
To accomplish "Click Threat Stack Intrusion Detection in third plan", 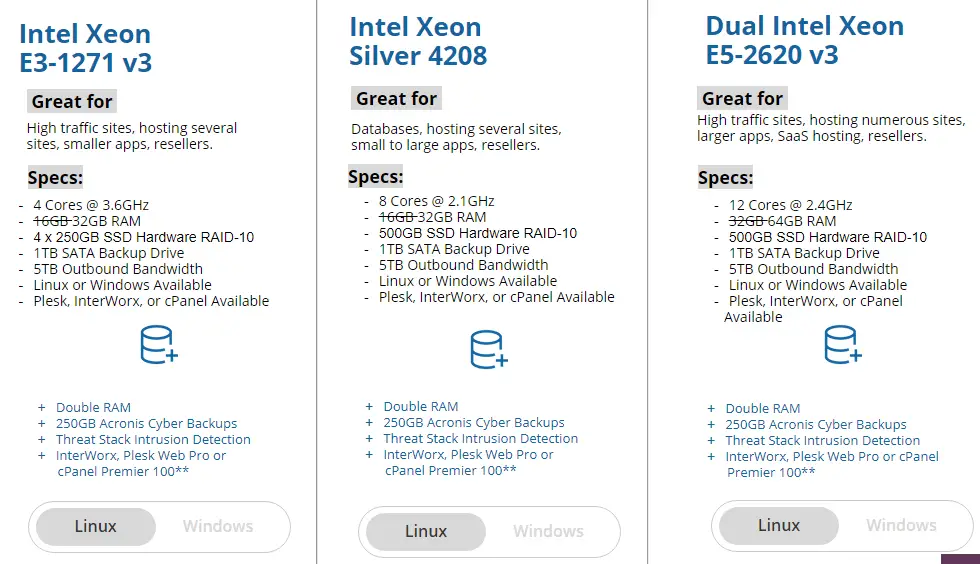I will pos(822,441).
